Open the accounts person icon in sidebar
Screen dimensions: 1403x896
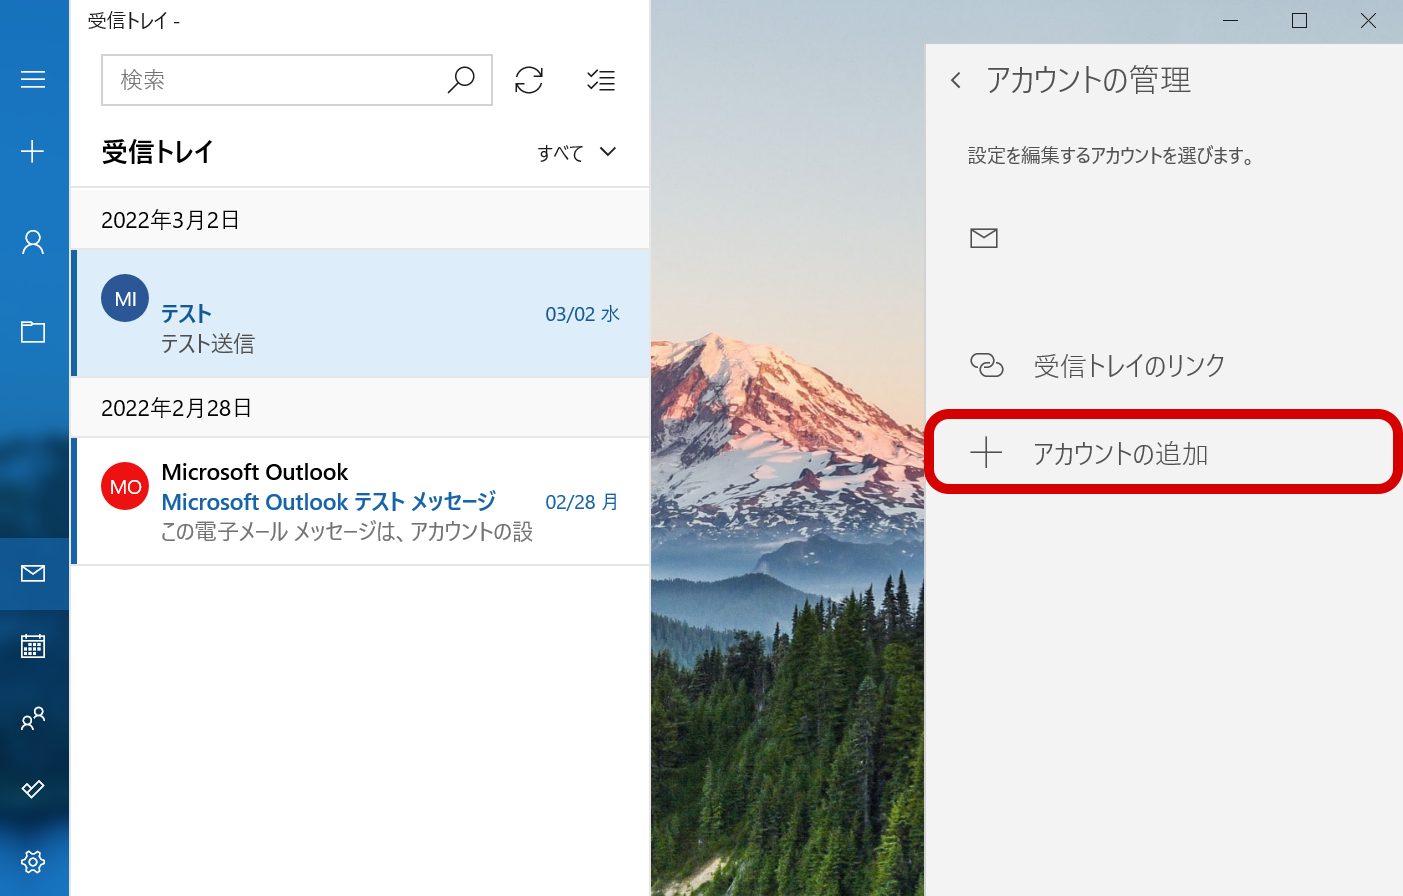33,242
